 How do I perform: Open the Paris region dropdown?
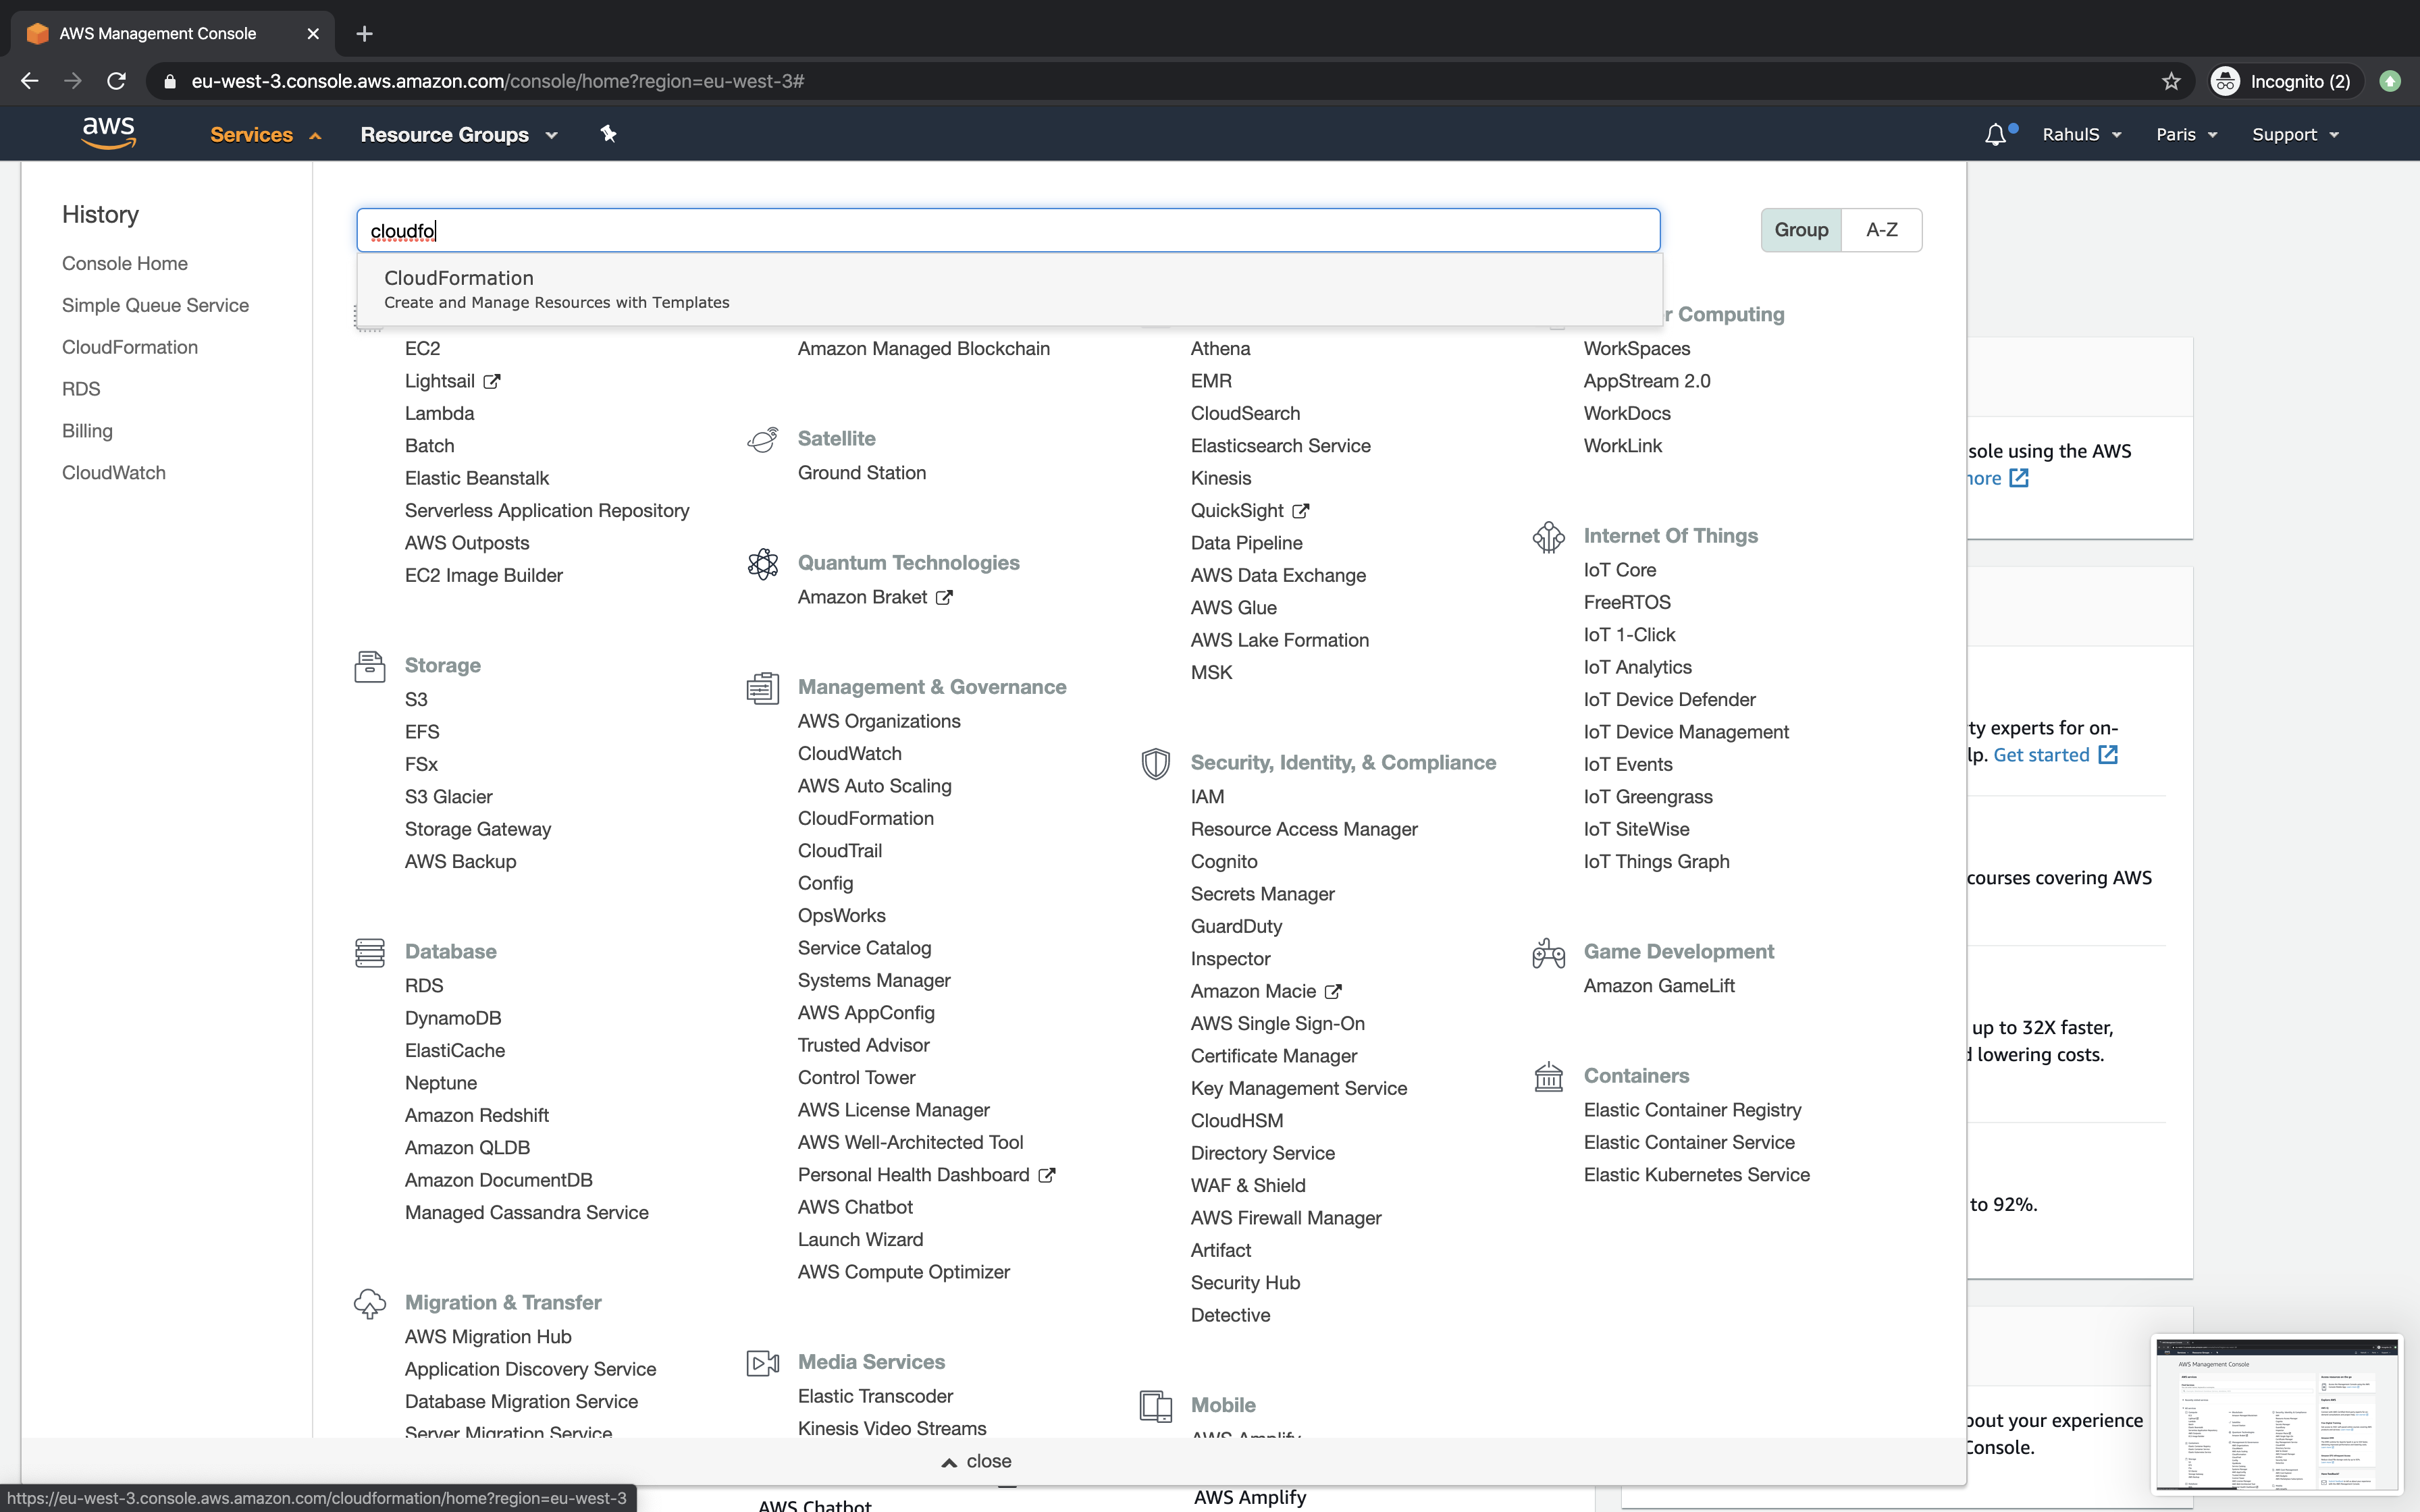(x=2186, y=134)
